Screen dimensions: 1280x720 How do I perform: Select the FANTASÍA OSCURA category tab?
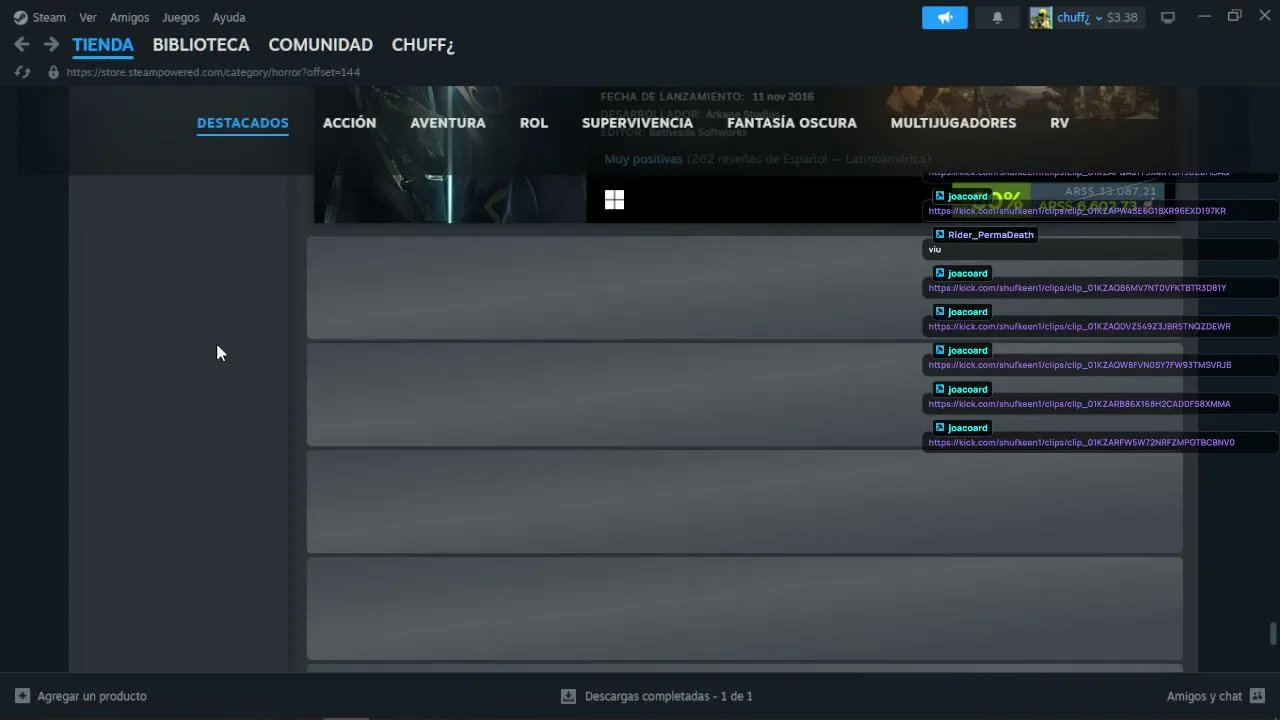point(792,123)
